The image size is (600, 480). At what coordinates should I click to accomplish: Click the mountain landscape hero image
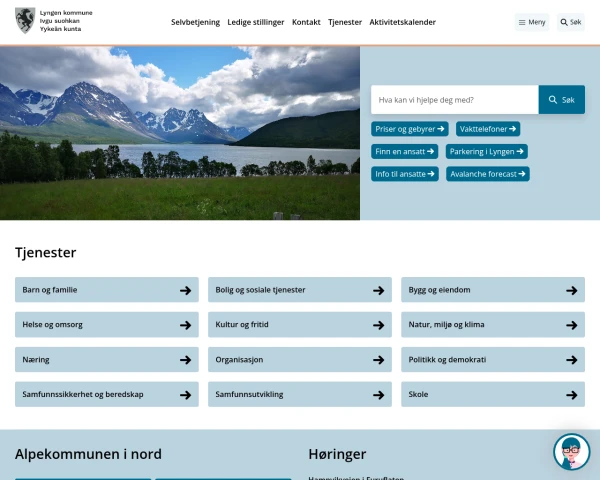coord(180,133)
